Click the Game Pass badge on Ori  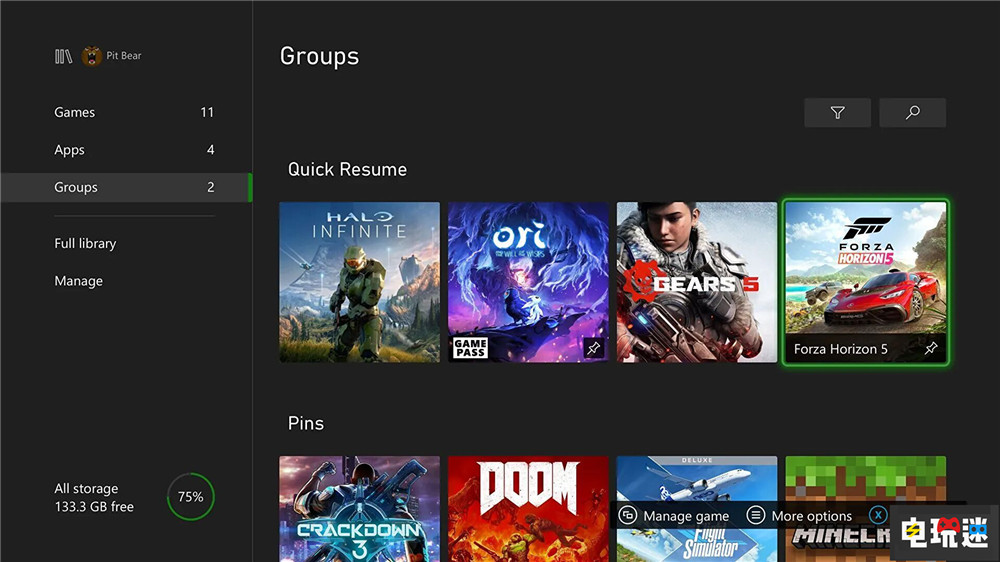pyautogui.click(x=471, y=348)
